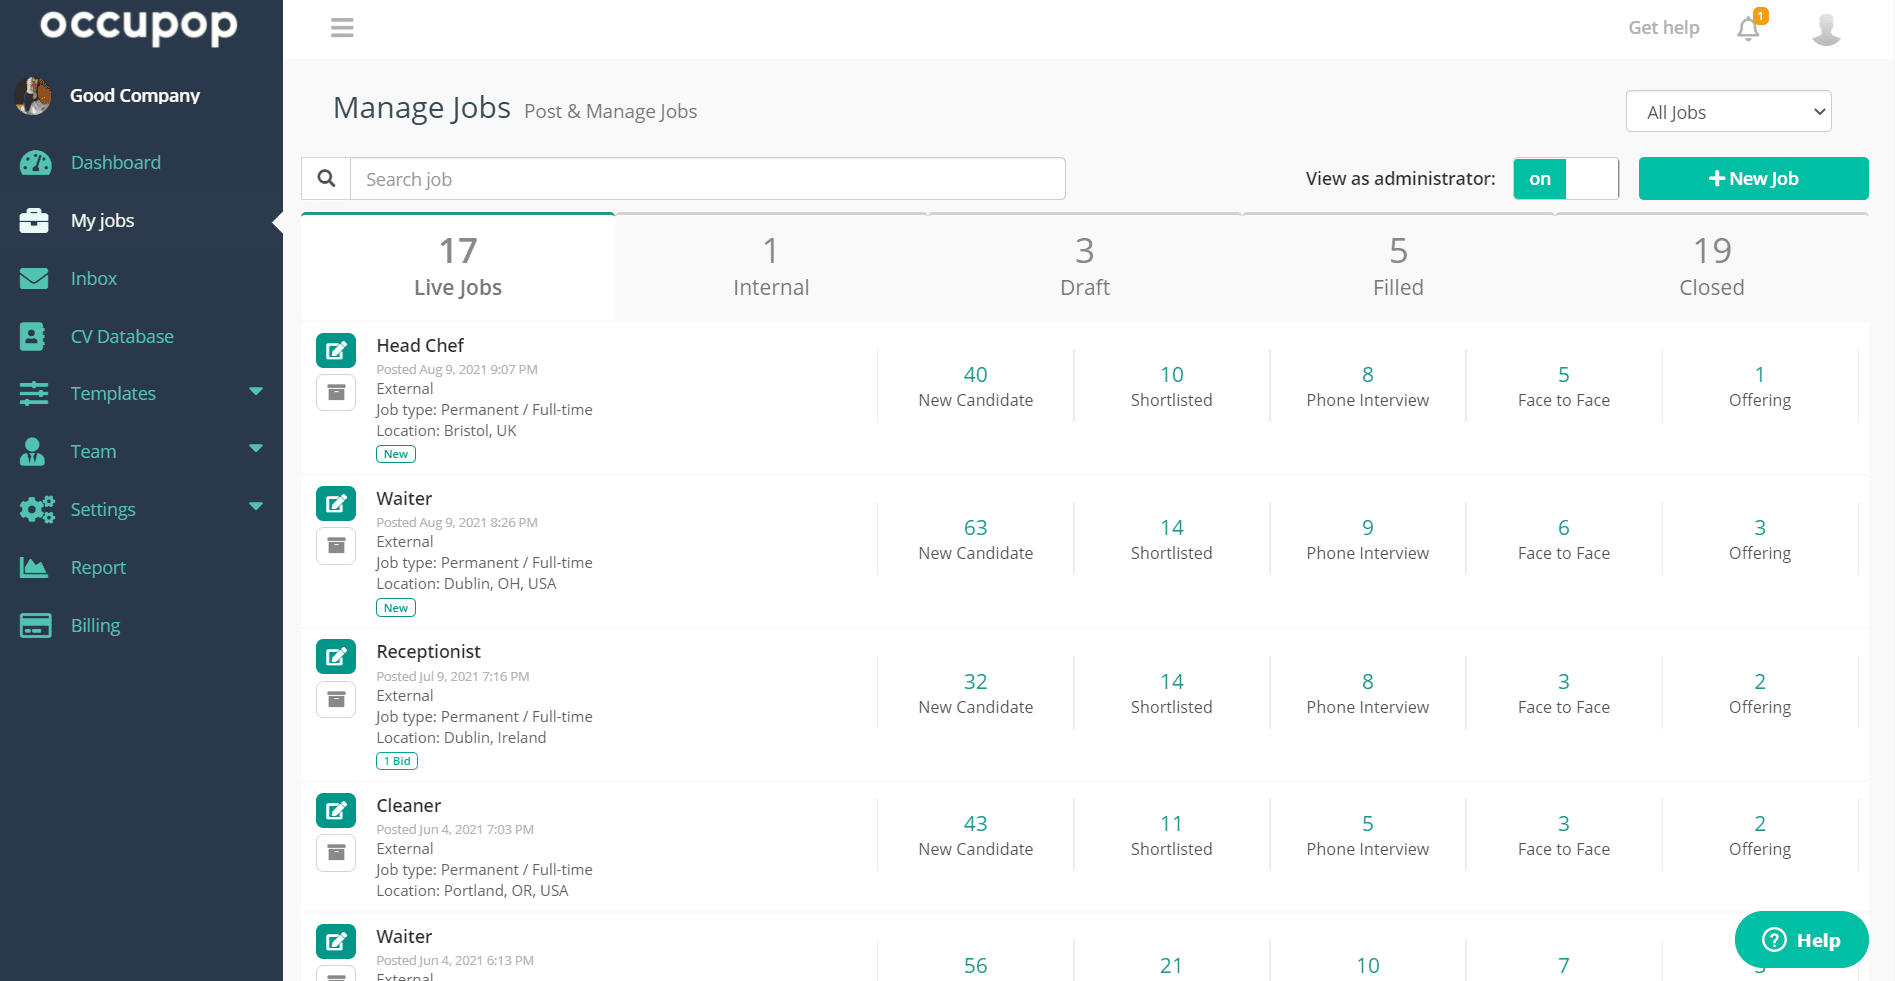Turn off View as administrator
1895x981 pixels.
[x=1591, y=178]
